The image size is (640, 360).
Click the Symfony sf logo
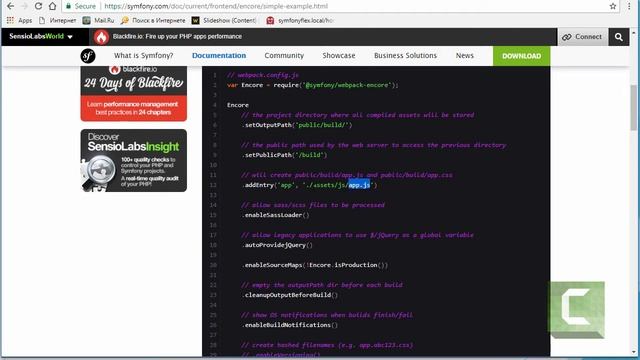click(88, 56)
